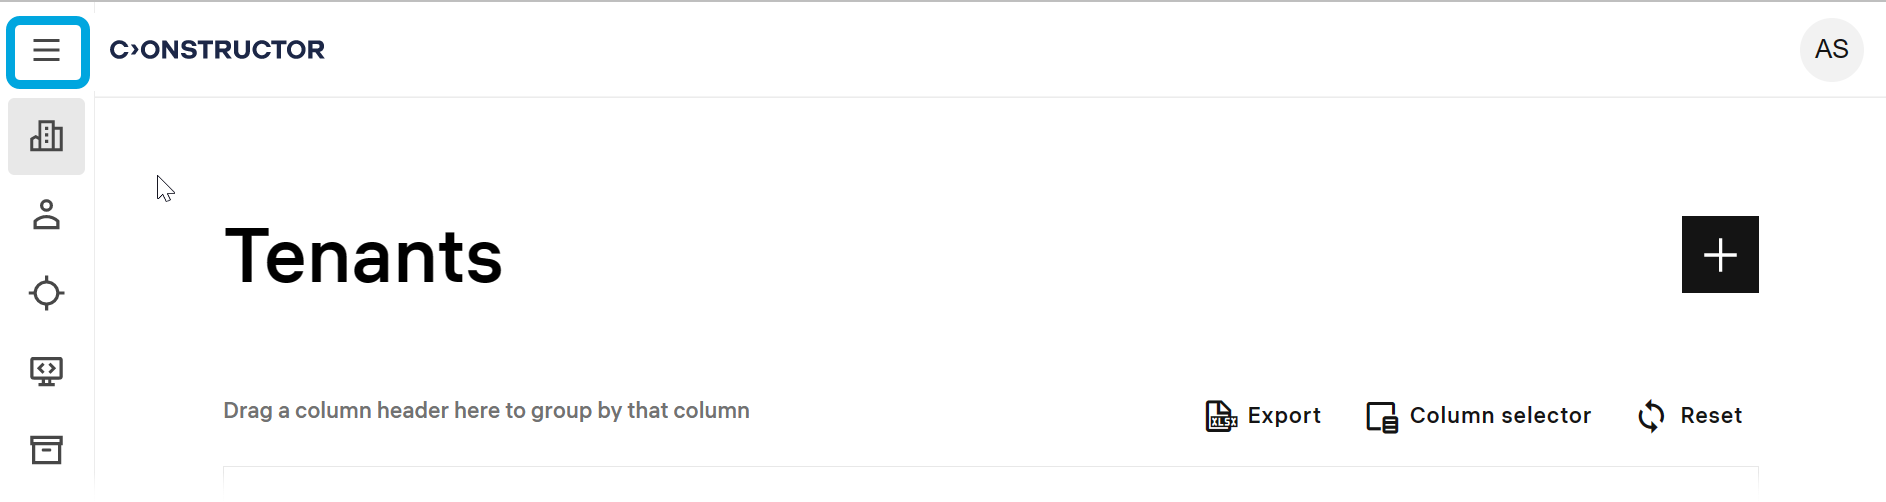The height and width of the screenshot is (502, 1886).
Task: Click the group-by column drop area text
Action: tap(486, 411)
